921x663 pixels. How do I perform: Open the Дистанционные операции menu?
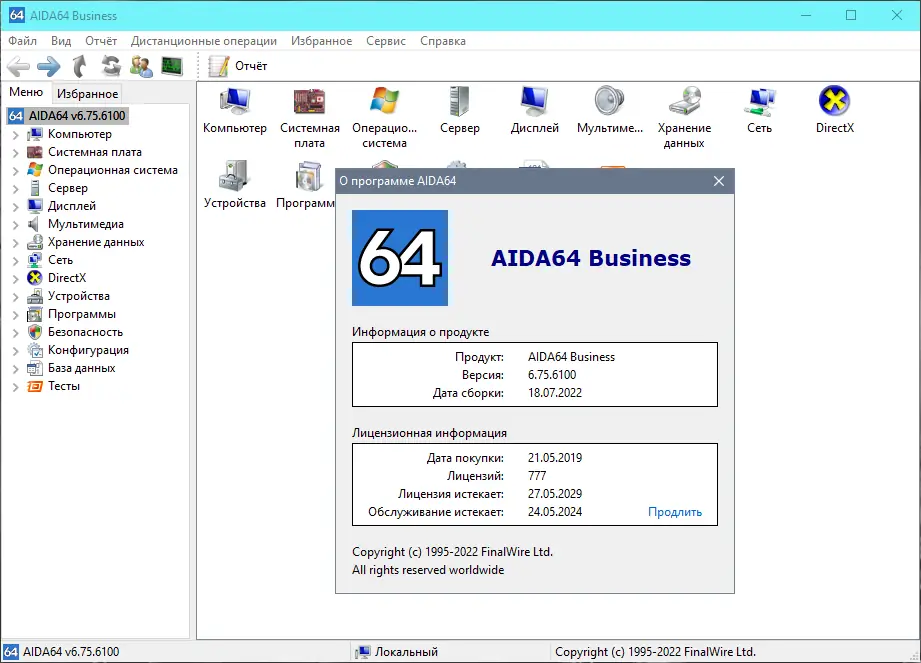point(204,41)
